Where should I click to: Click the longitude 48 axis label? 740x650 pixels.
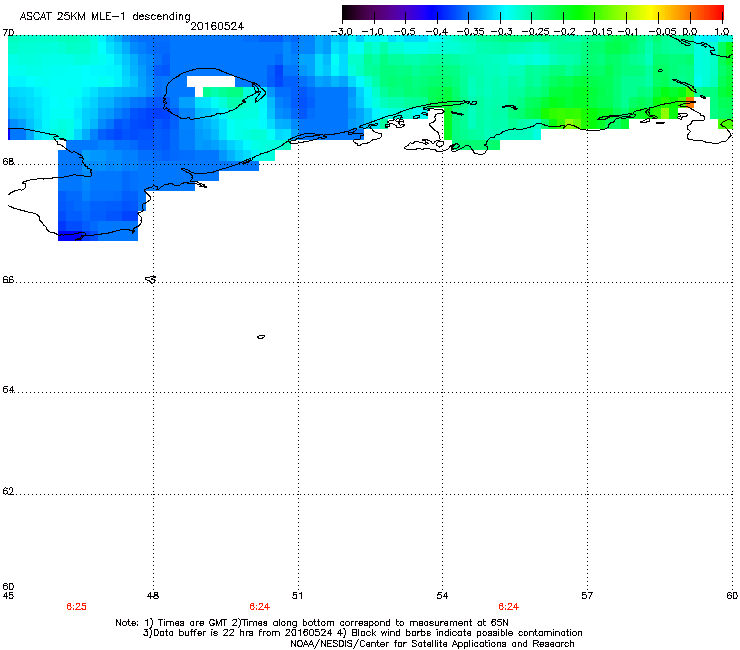click(153, 596)
